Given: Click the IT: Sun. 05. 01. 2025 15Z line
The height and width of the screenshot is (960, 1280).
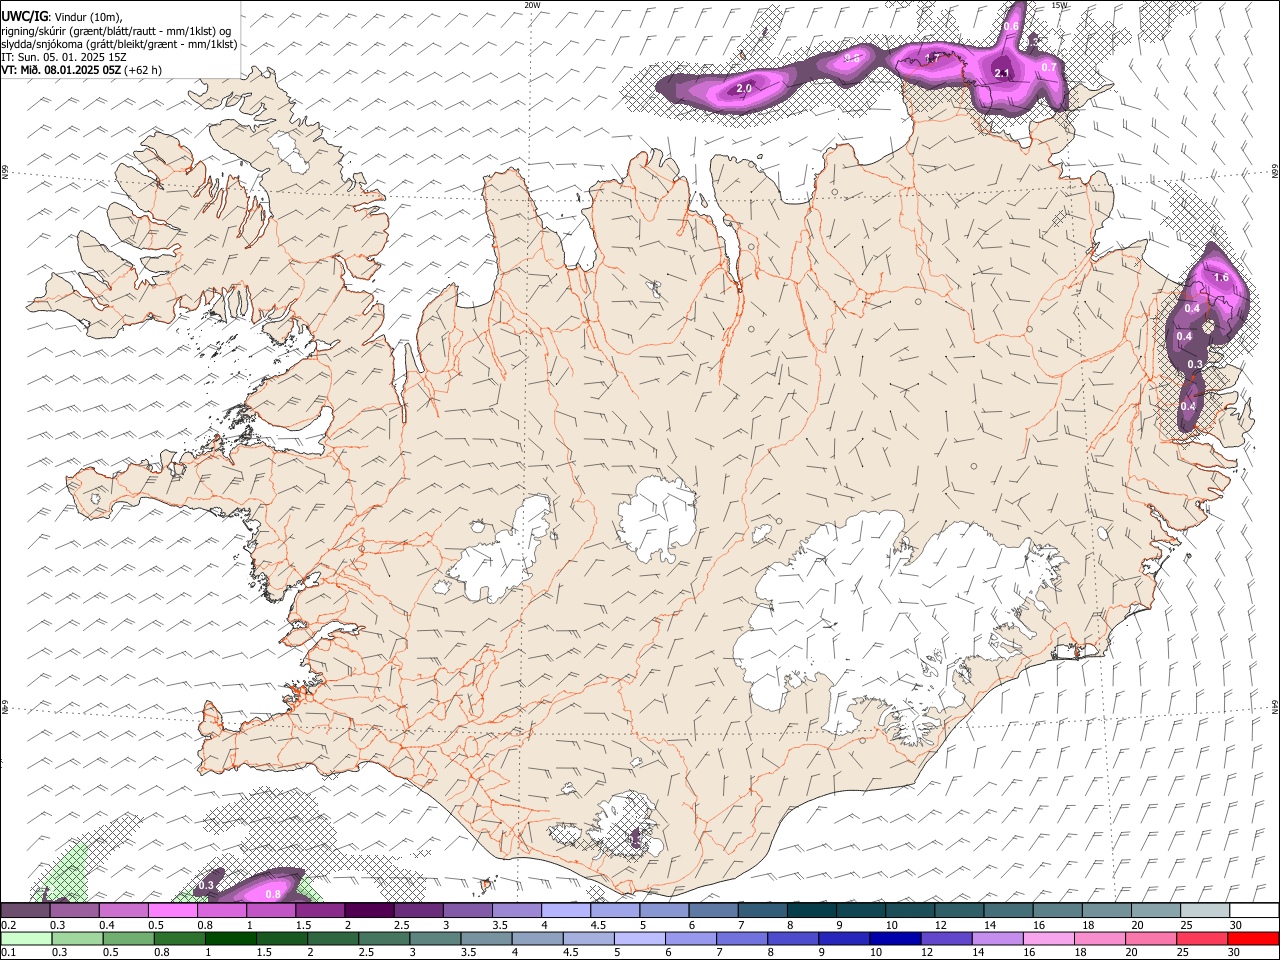Looking at the screenshot, I should tap(64, 57).
